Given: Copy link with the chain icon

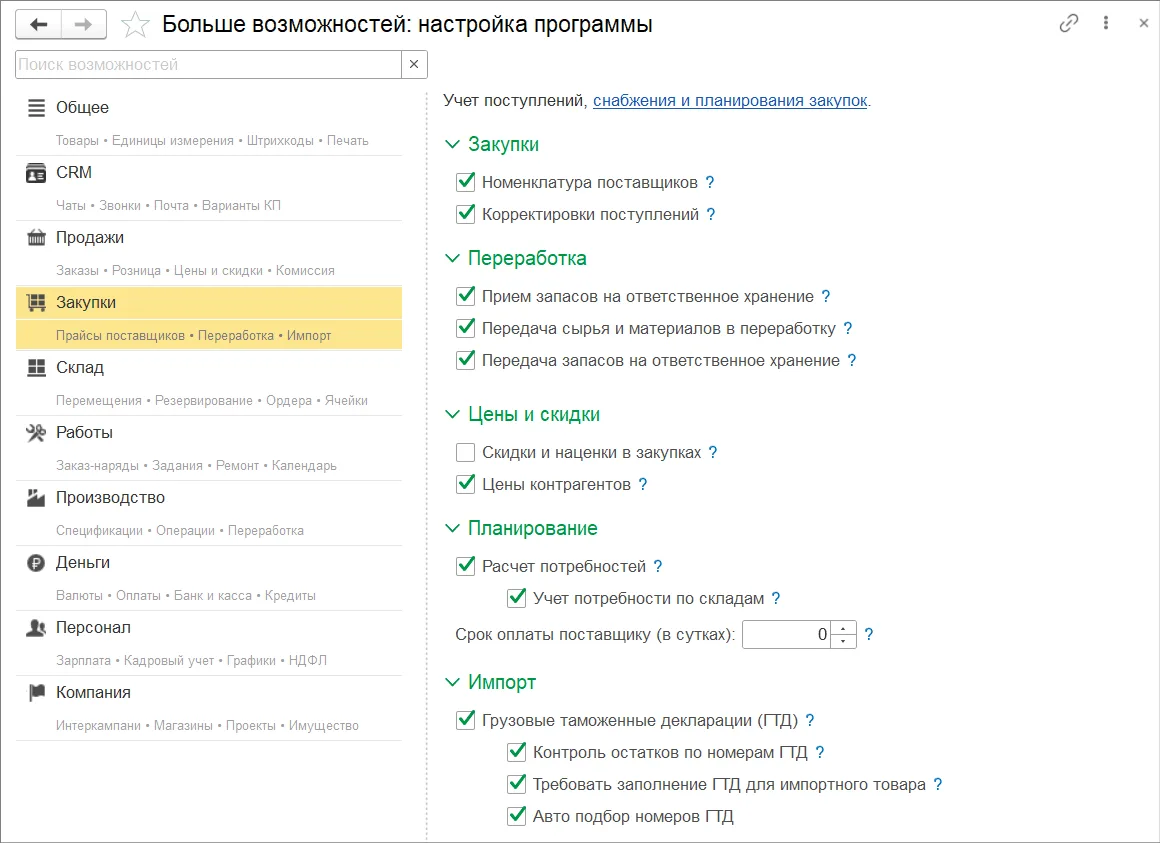Looking at the screenshot, I should 1068,24.
